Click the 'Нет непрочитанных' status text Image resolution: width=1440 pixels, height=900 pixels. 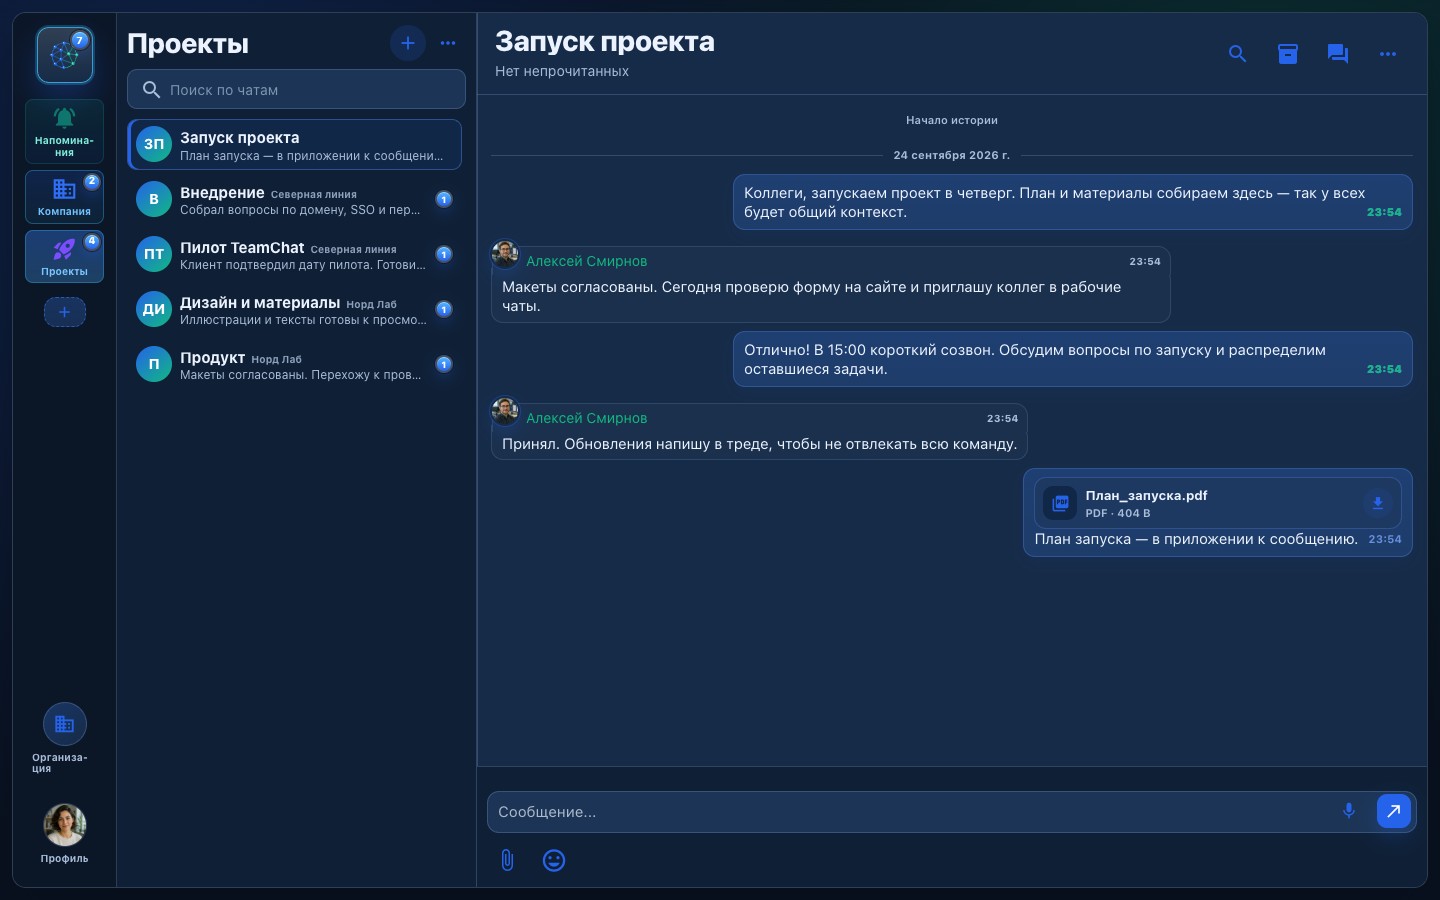[x=562, y=71]
